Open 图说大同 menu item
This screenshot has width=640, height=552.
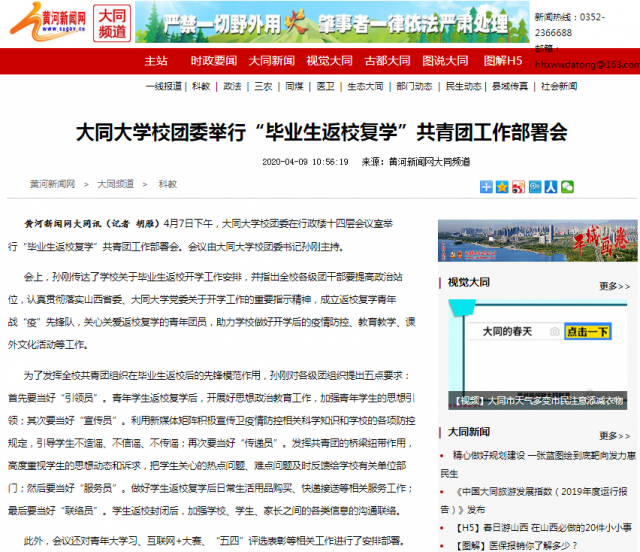point(445,61)
